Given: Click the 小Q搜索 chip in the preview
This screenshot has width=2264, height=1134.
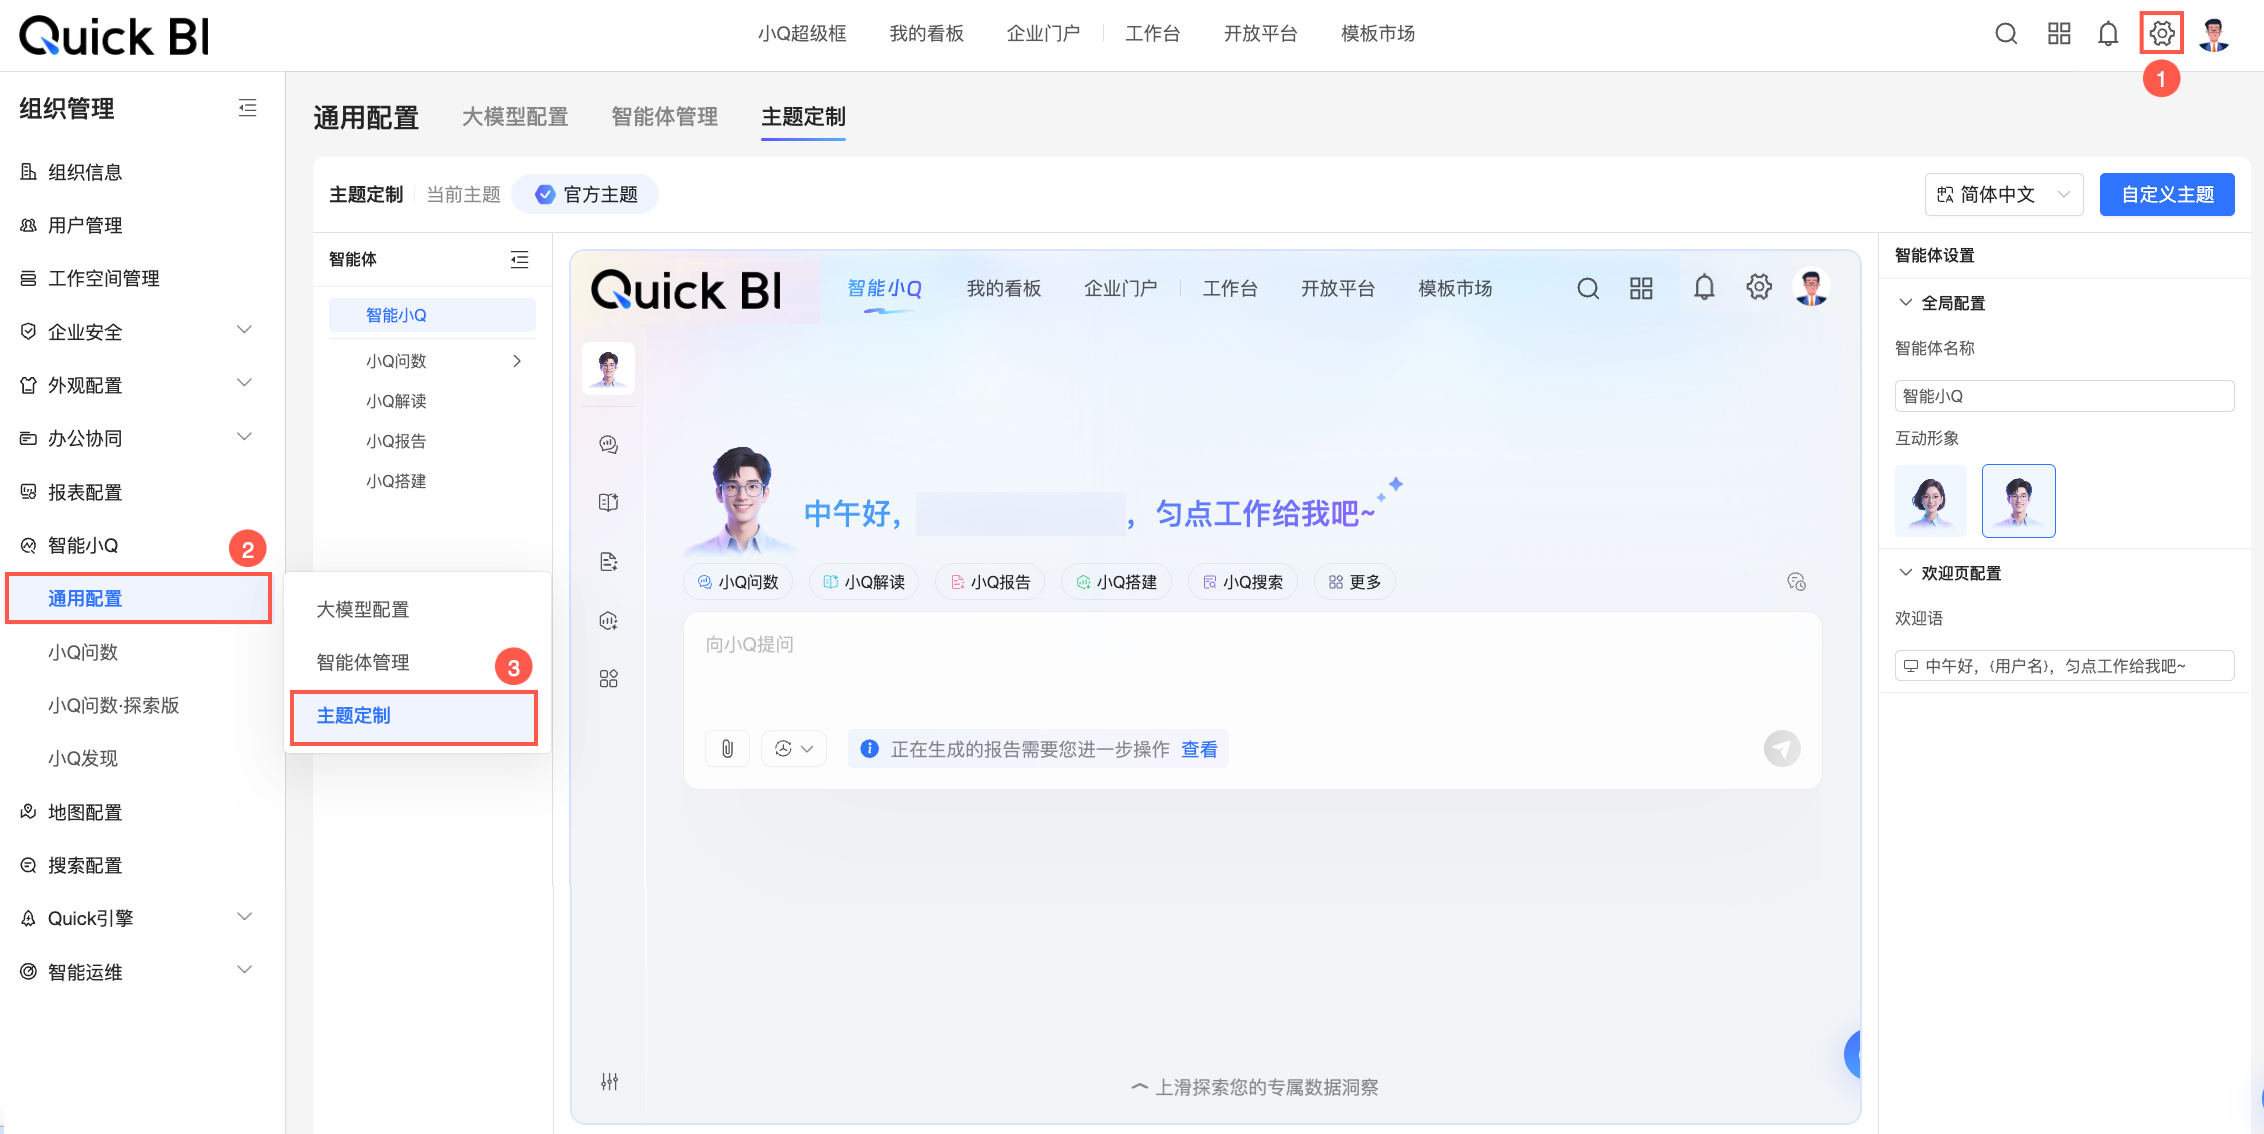Looking at the screenshot, I should pyautogui.click(x=1242, y=582).
